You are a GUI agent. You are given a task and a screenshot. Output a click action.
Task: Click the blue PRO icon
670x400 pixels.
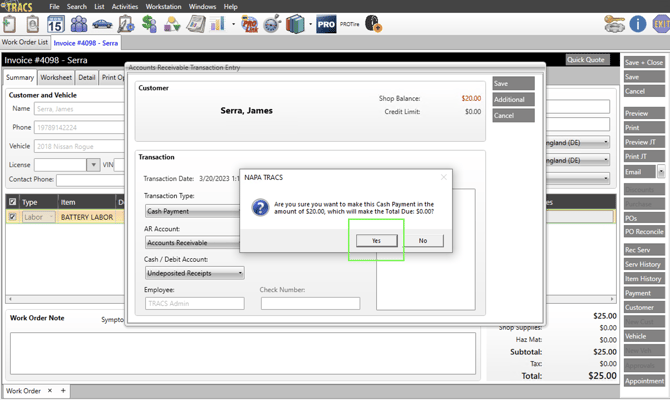(326, 24)
